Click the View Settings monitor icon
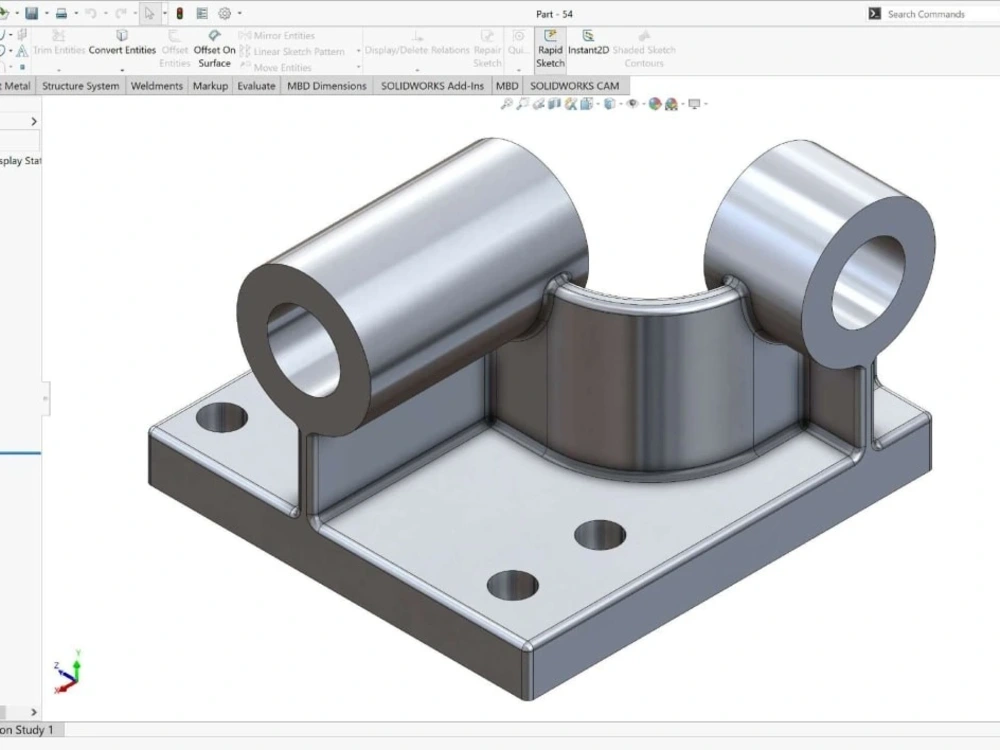 (x=694, y=103)
